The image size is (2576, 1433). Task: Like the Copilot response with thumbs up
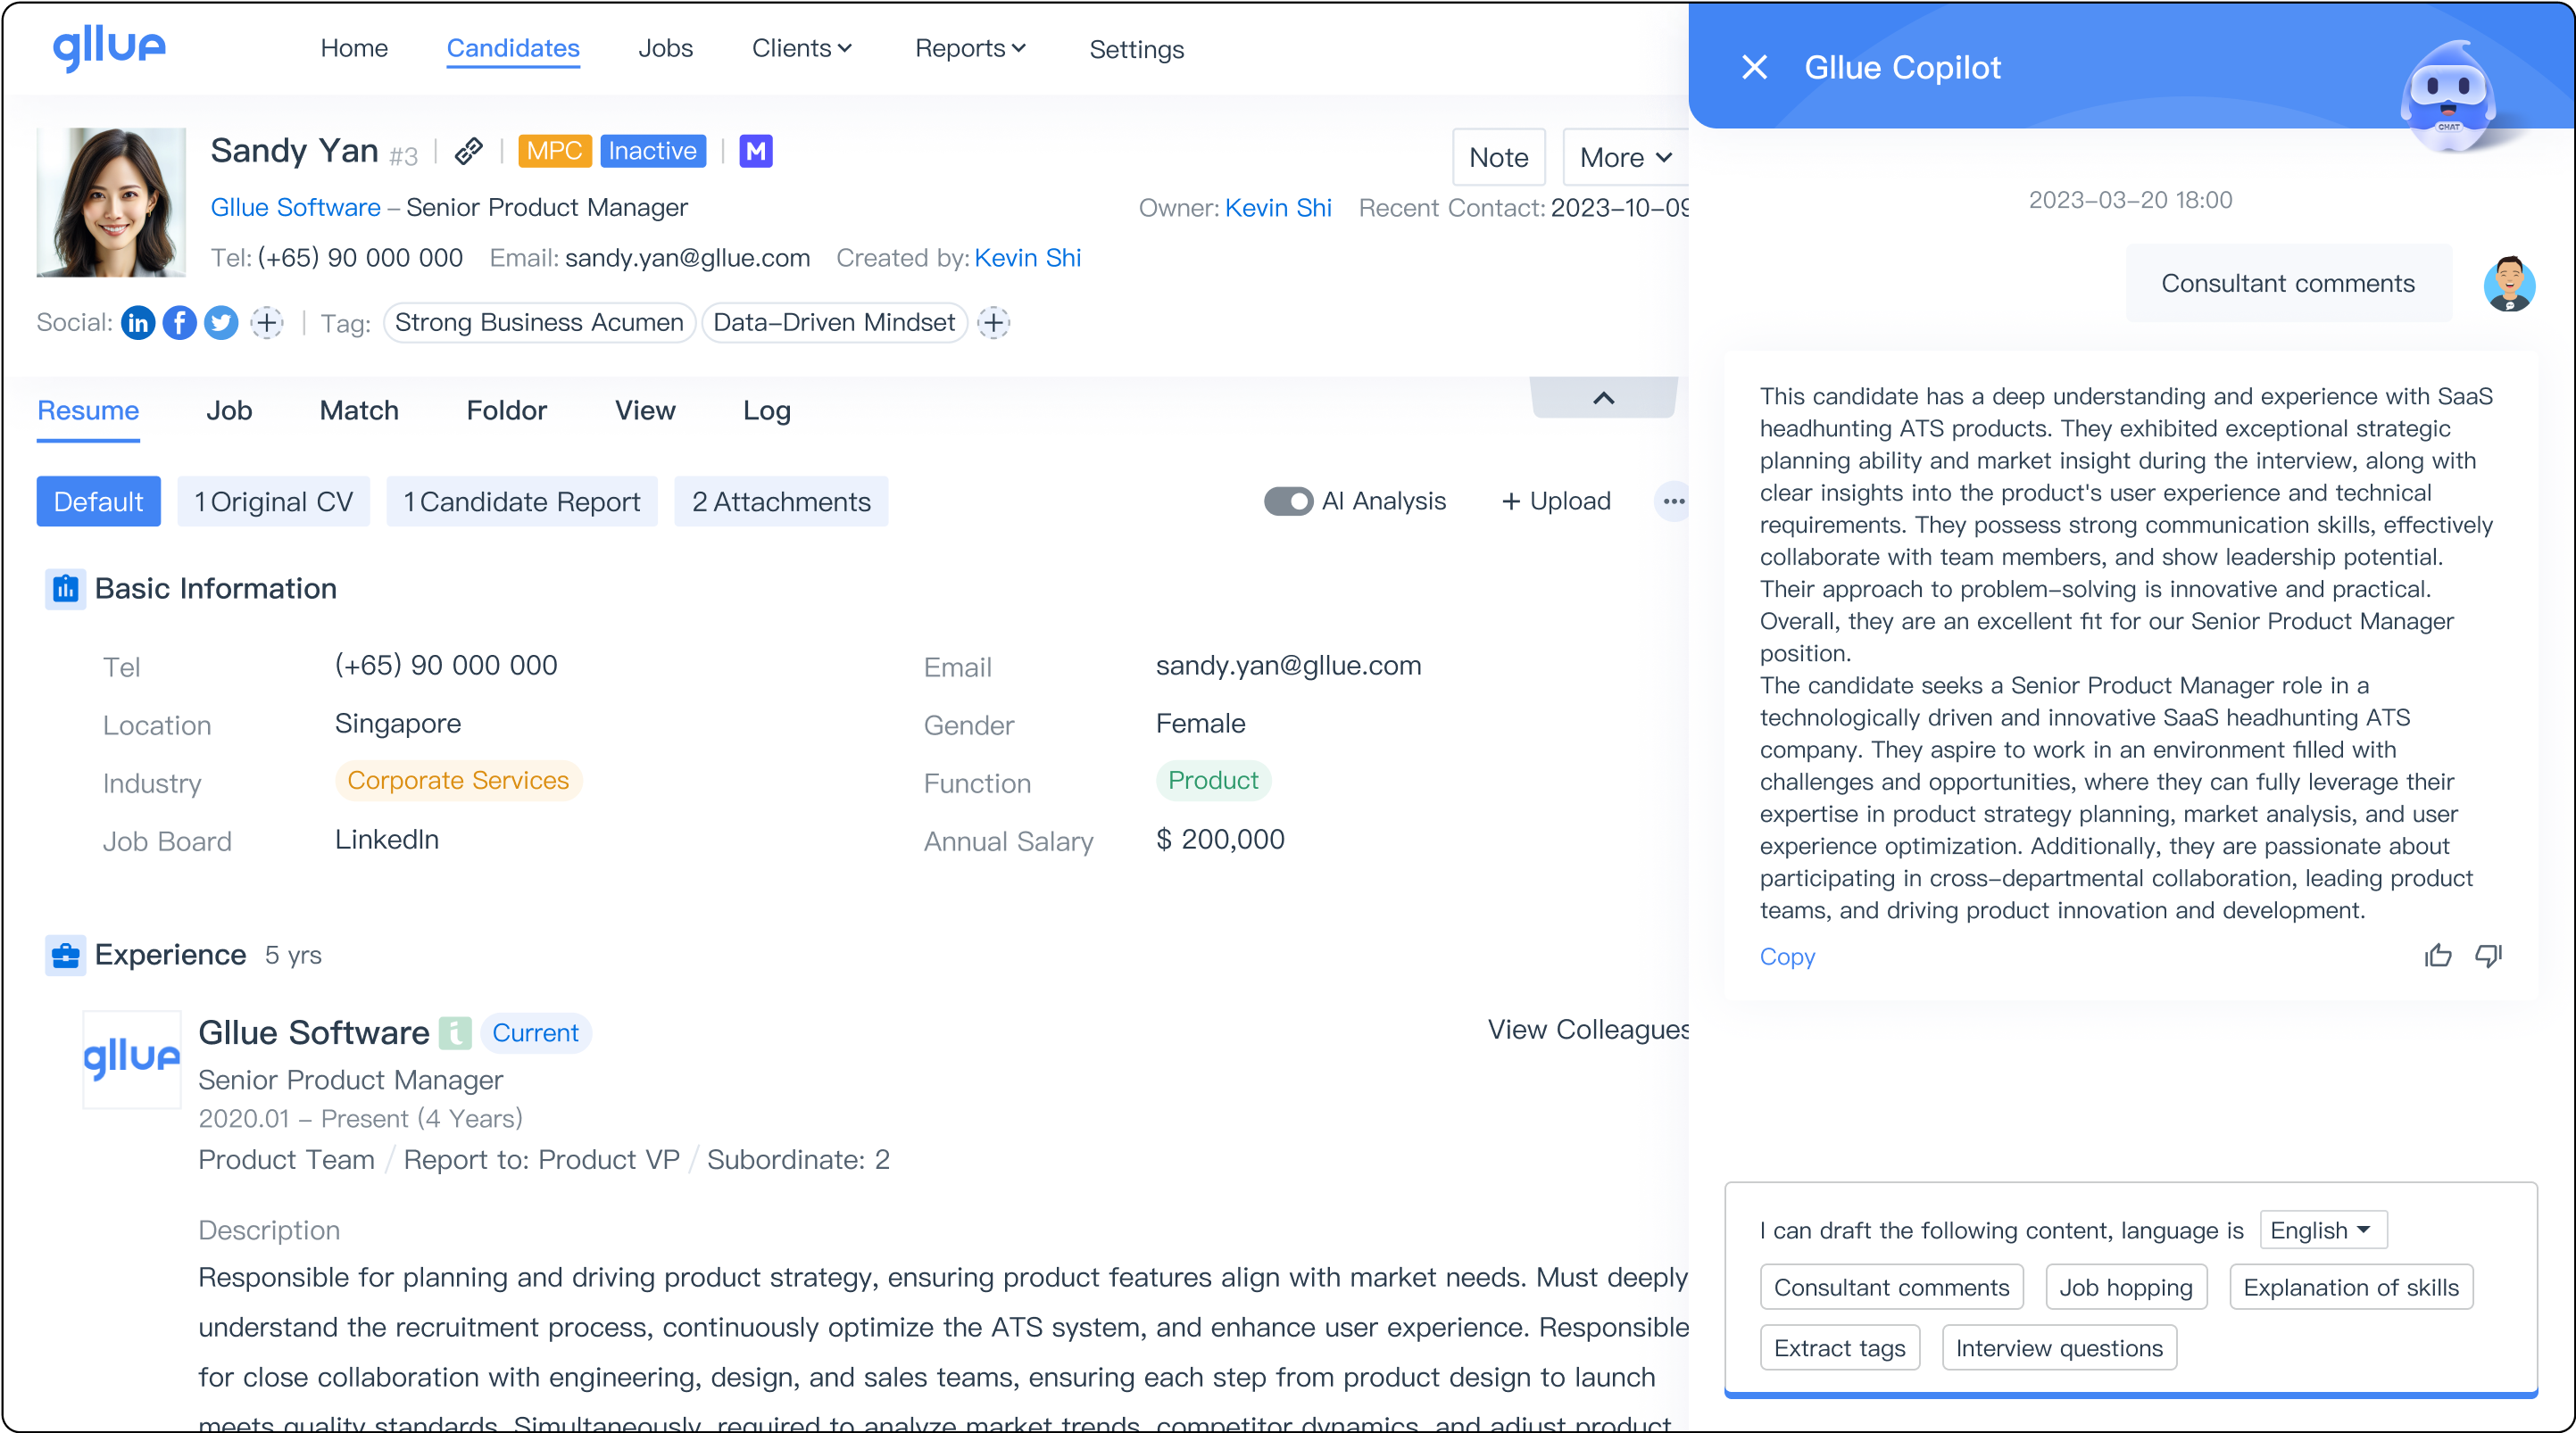2438,956
